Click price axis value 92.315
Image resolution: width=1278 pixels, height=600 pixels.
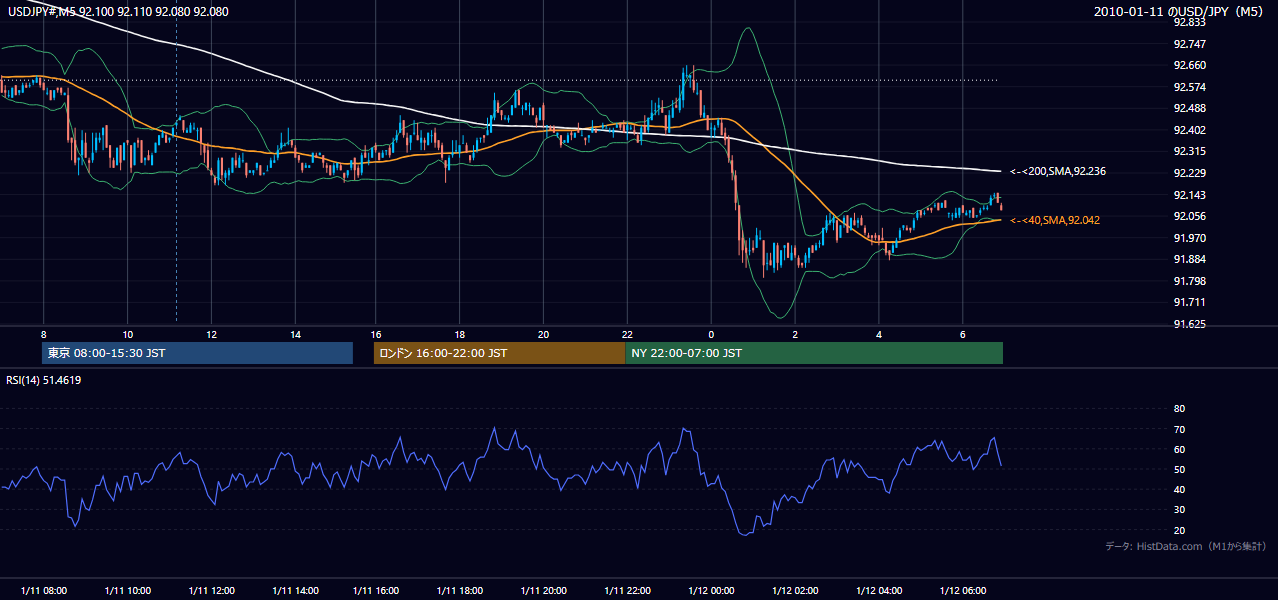coord(1189,151)
